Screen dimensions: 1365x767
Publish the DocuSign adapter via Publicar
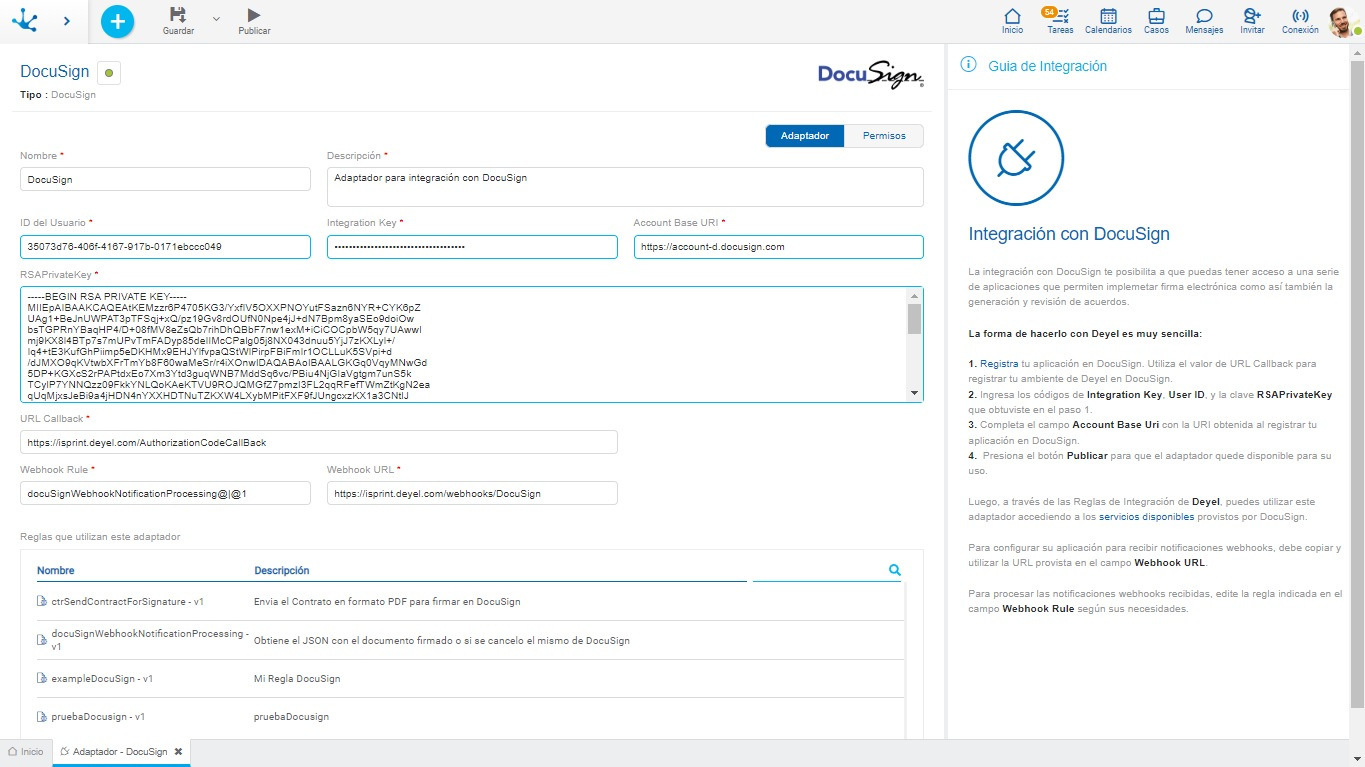tap(253, 20)
